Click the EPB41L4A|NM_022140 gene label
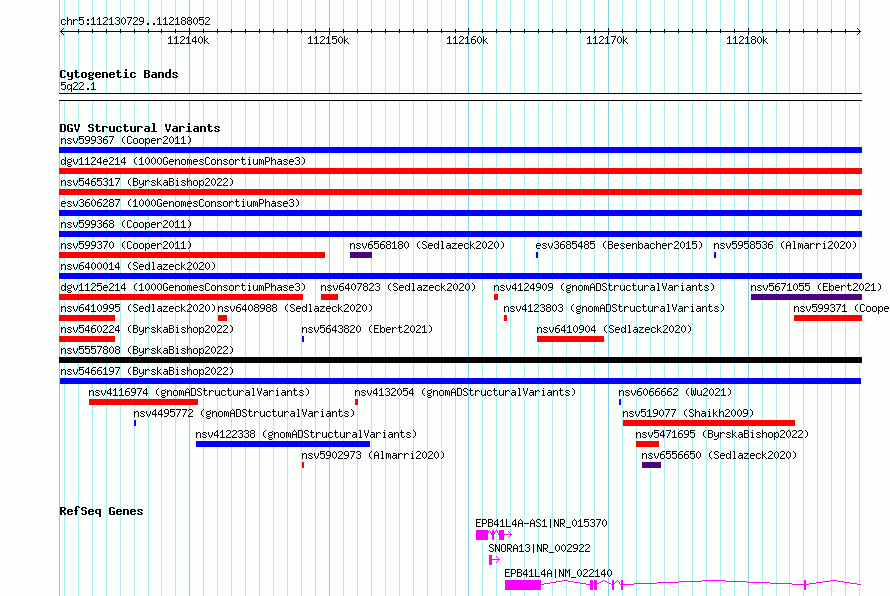Viewport: 890px width, 596px height. (x=559, y=573)
